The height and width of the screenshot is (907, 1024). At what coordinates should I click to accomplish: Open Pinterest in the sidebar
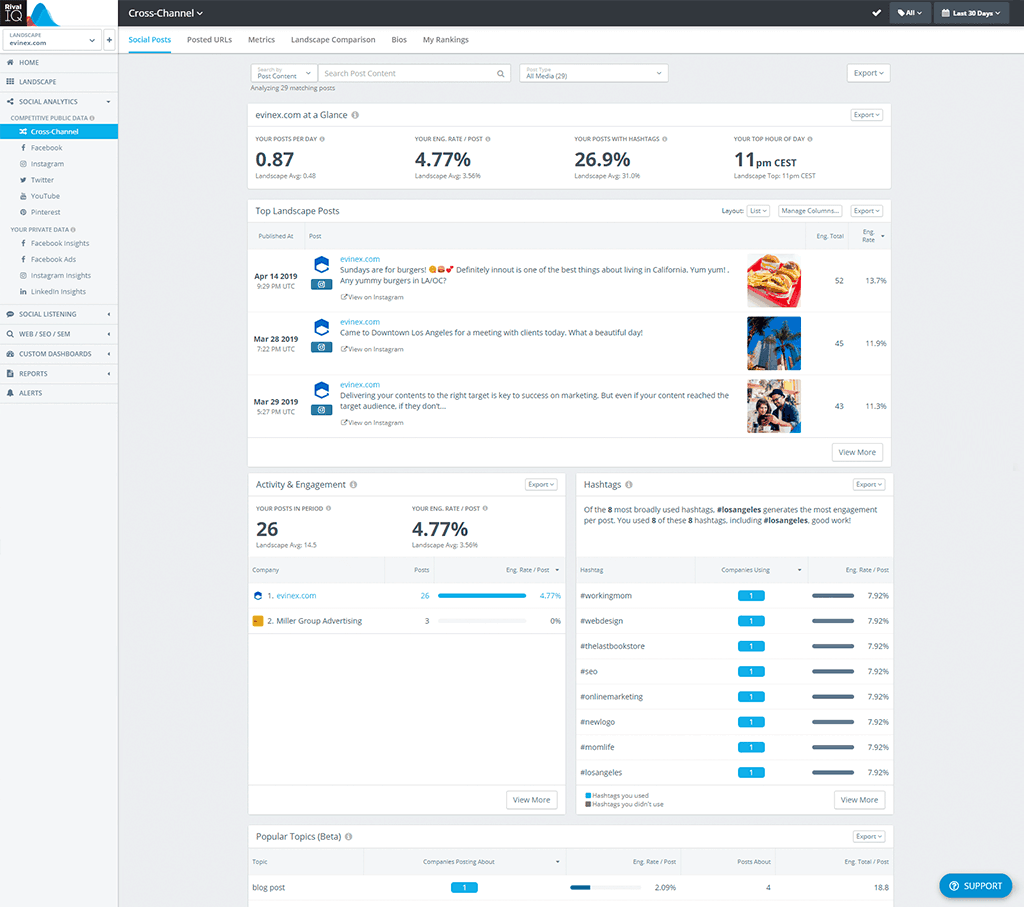[46, 212]
